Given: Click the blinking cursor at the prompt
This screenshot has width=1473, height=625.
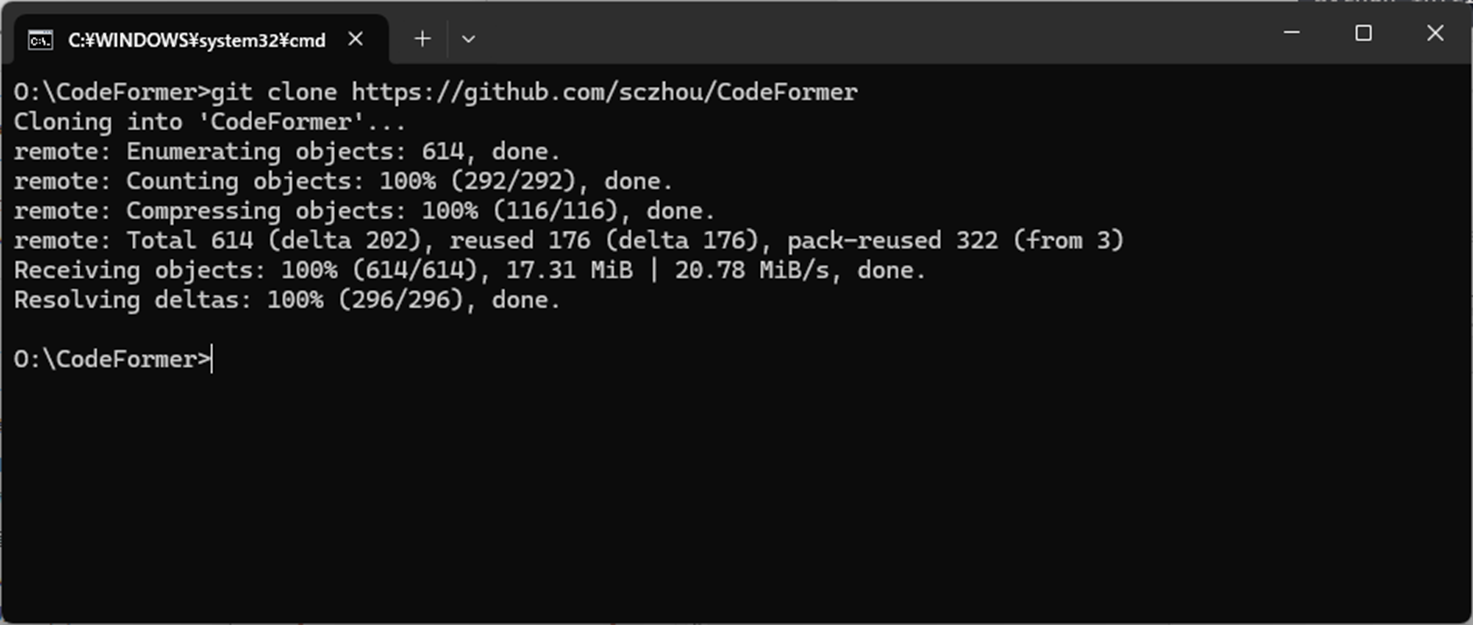Looking at the screenshot, I should click(211, 358).
